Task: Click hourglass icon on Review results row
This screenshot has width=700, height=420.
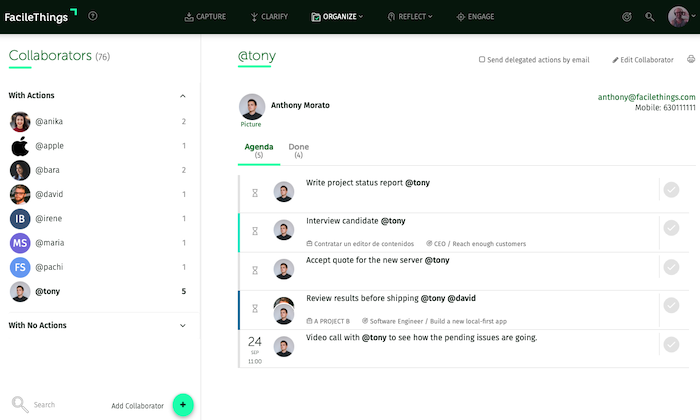Action: tap(255, 309)
